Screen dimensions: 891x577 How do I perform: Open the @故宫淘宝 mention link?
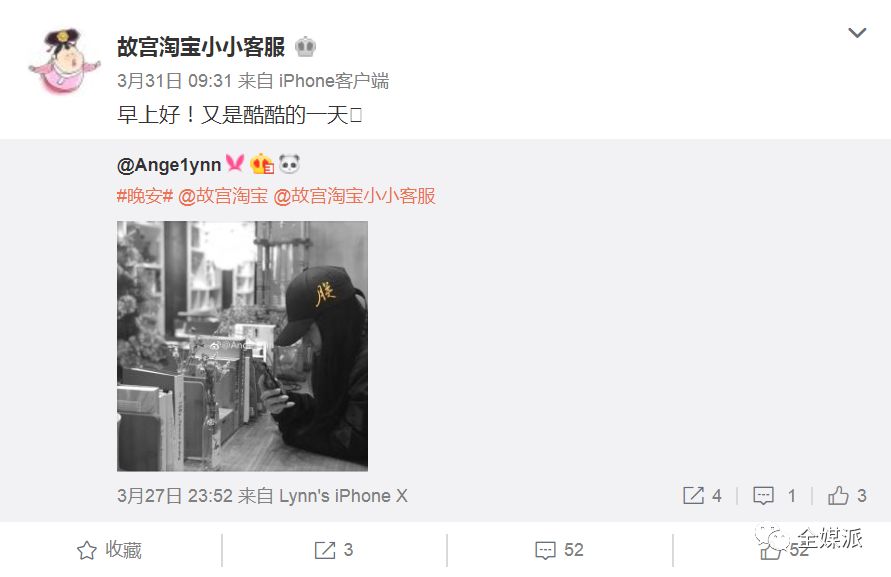coord(223,196)
